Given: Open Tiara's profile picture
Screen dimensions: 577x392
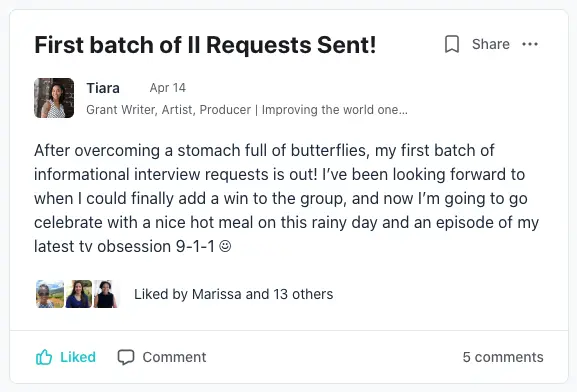Looking at the screenshot, I should click(54, 98).
